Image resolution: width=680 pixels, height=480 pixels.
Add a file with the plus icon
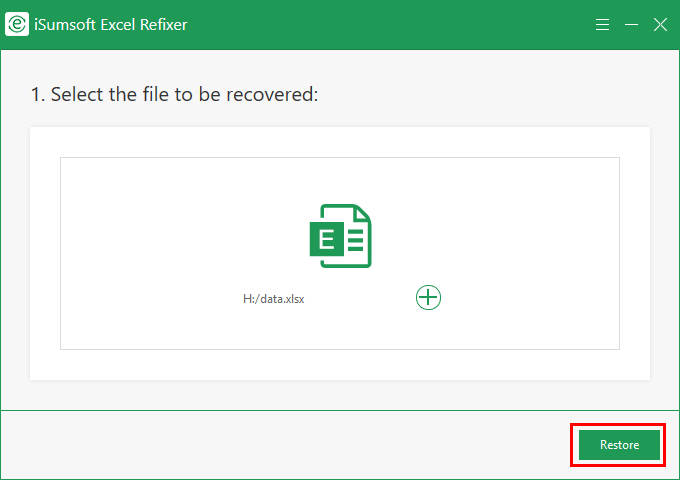click(428, 297)
